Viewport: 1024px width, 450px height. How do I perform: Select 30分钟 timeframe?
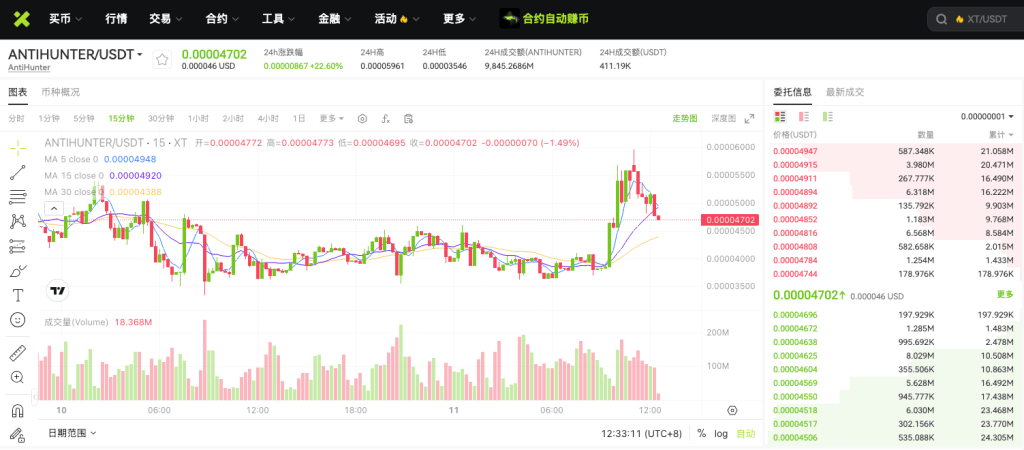161,118
